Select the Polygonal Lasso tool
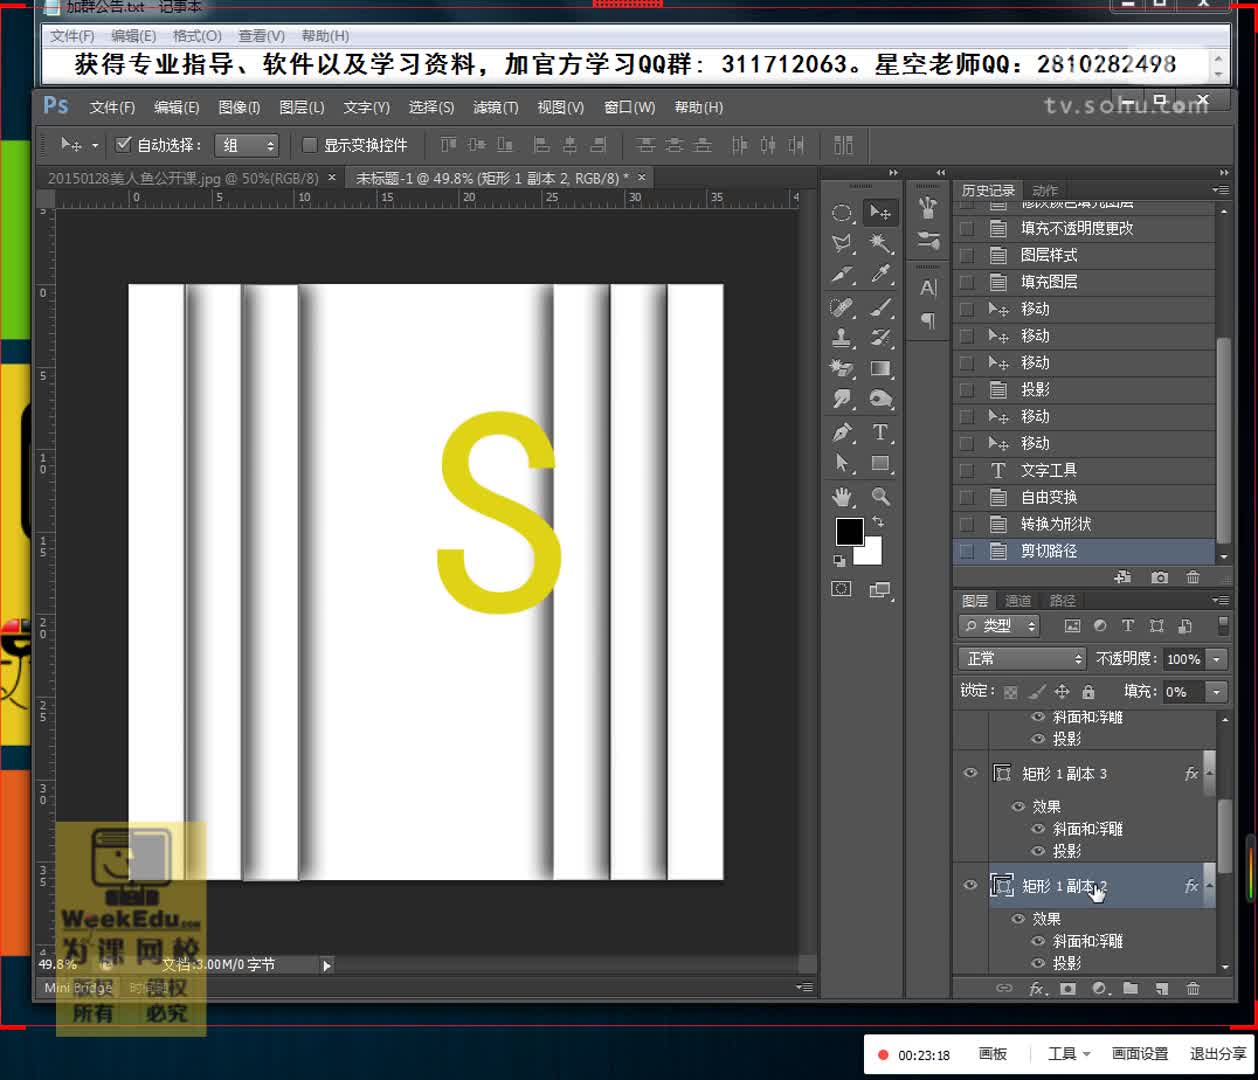 [x=842, y=243]
